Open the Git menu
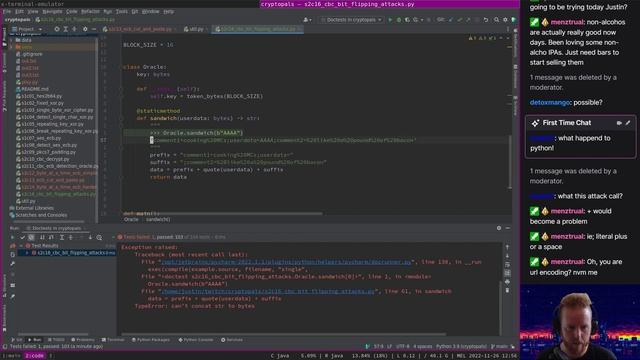The height and width of the screenshot is (360, 640). pos(135,11)
